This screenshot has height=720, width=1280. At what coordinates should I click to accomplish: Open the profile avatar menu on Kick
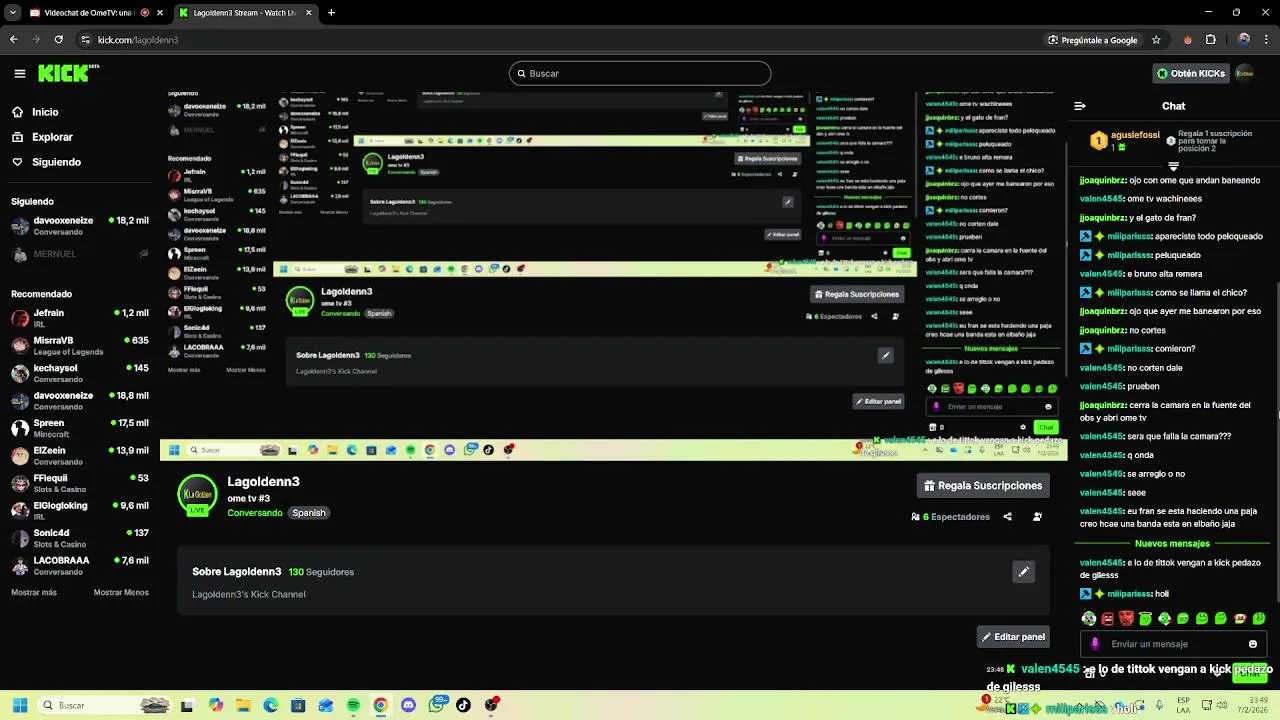tap(1245, 73)
